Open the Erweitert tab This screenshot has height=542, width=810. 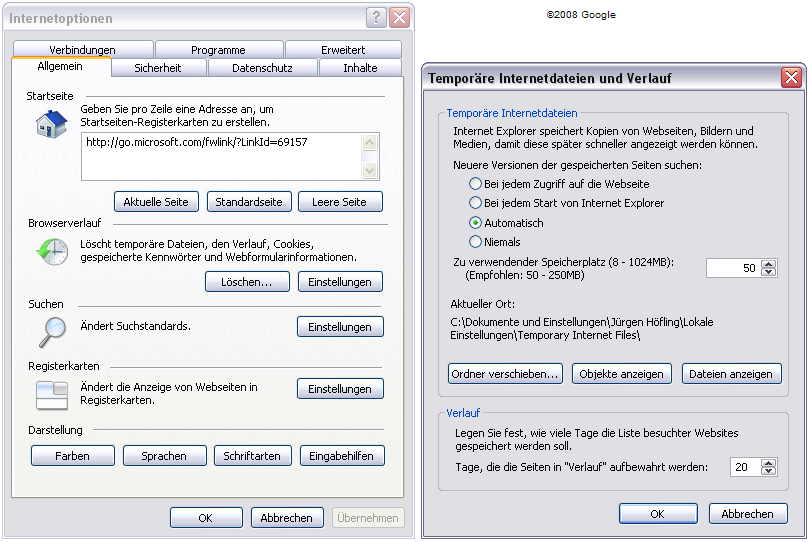tap(343, 50)
